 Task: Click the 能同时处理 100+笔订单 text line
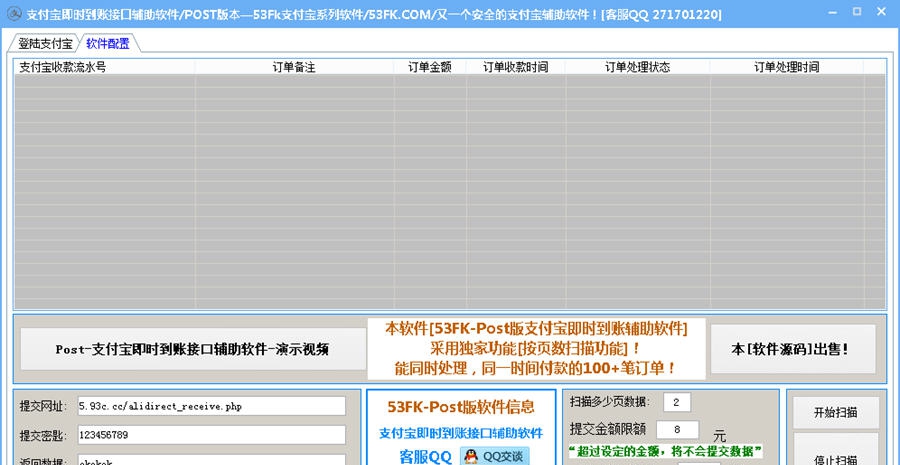coord(534,368)
